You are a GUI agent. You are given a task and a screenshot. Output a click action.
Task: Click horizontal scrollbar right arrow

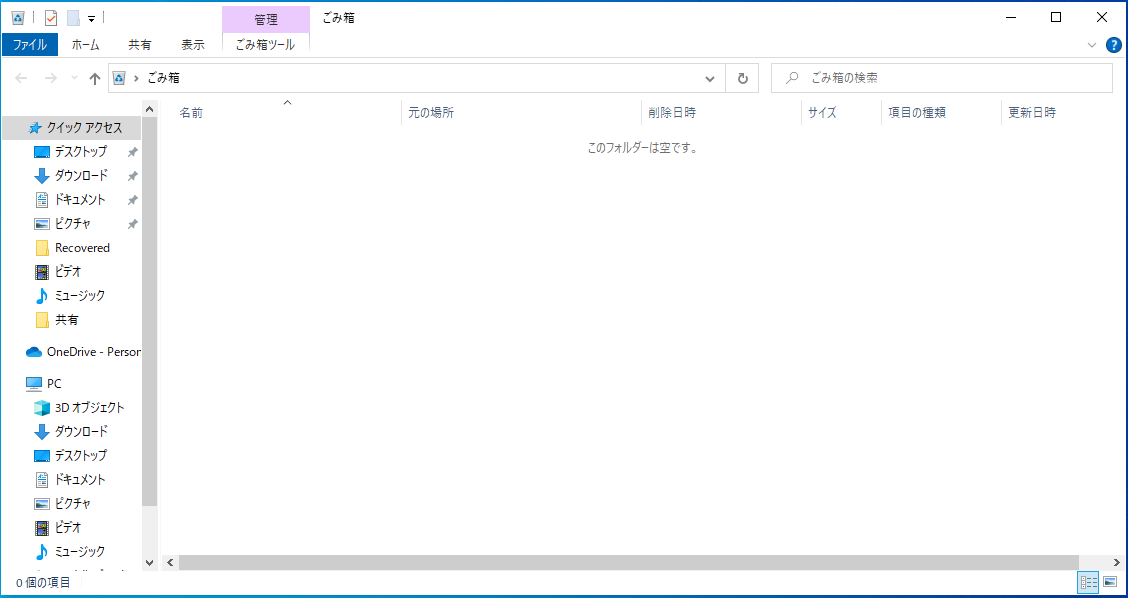pos(1114,562)
